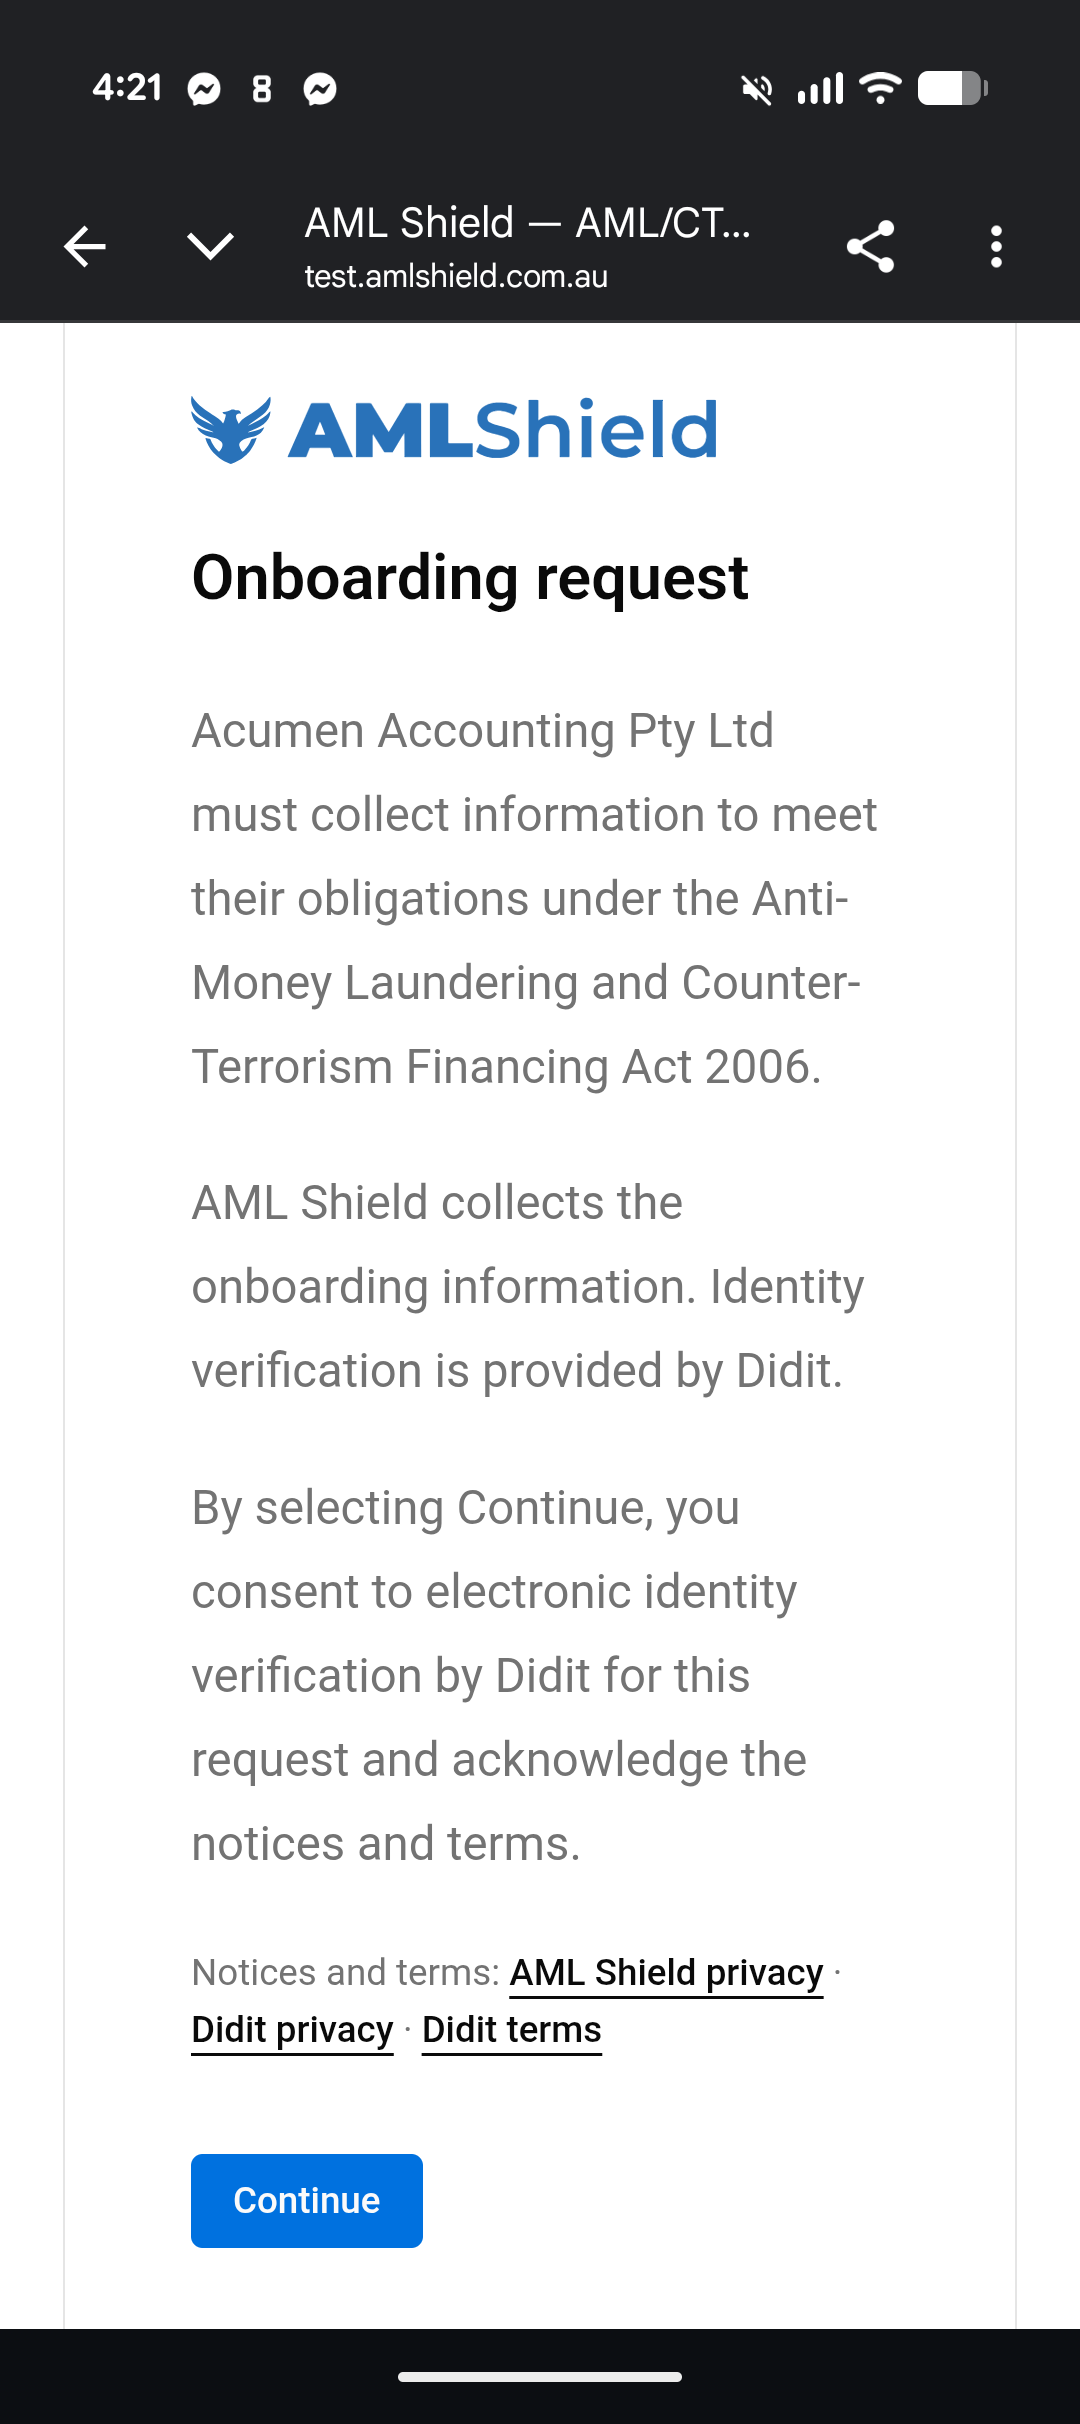
Task: Open the AML Shield privacy link
Action: pyautogui.click(x=666, y=1972)
